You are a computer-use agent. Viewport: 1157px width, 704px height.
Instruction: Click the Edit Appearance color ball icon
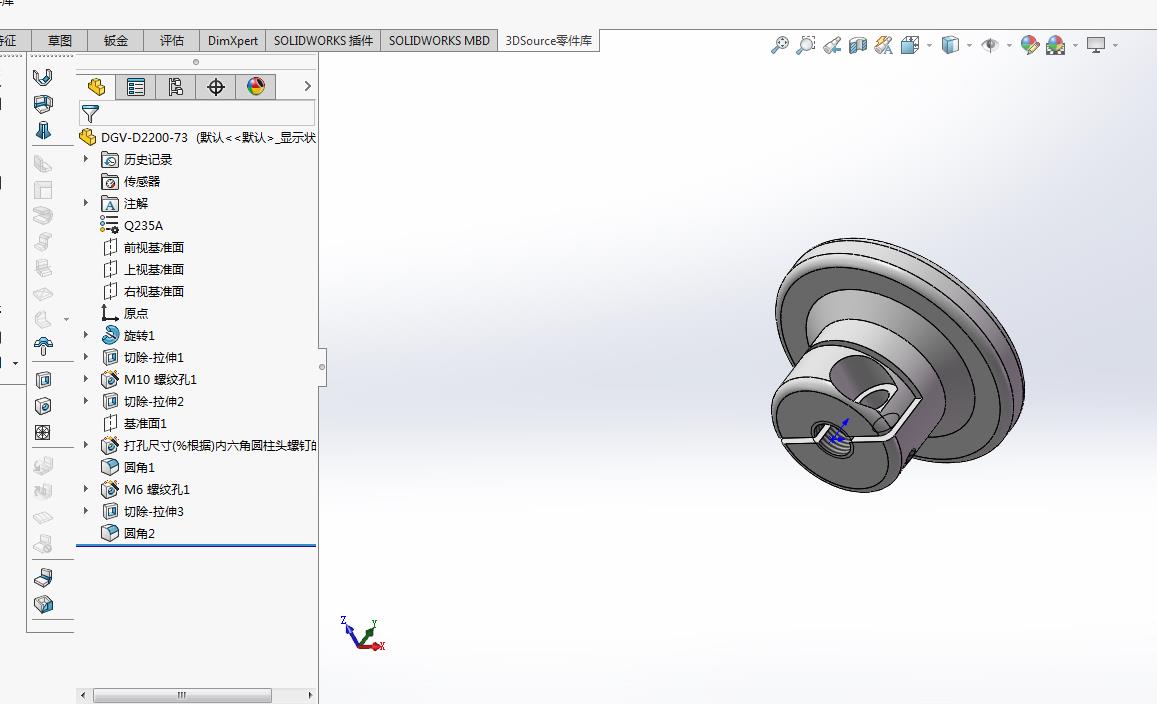pyautogui.click(x=1029, y=45)
